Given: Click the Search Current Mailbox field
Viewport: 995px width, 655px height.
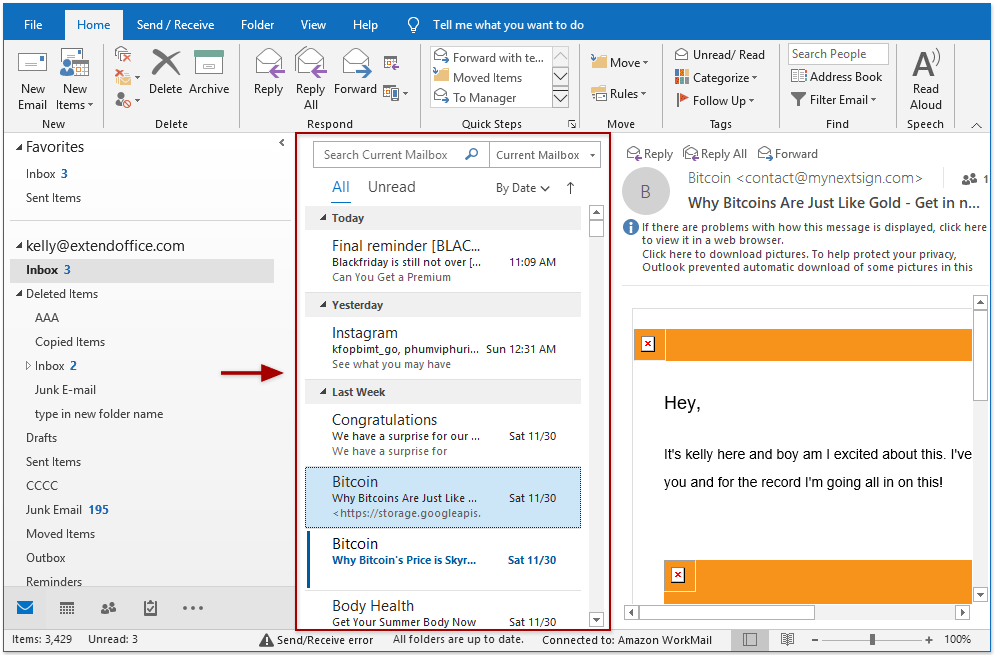Looking at the screenshot, I should point(386,155).
